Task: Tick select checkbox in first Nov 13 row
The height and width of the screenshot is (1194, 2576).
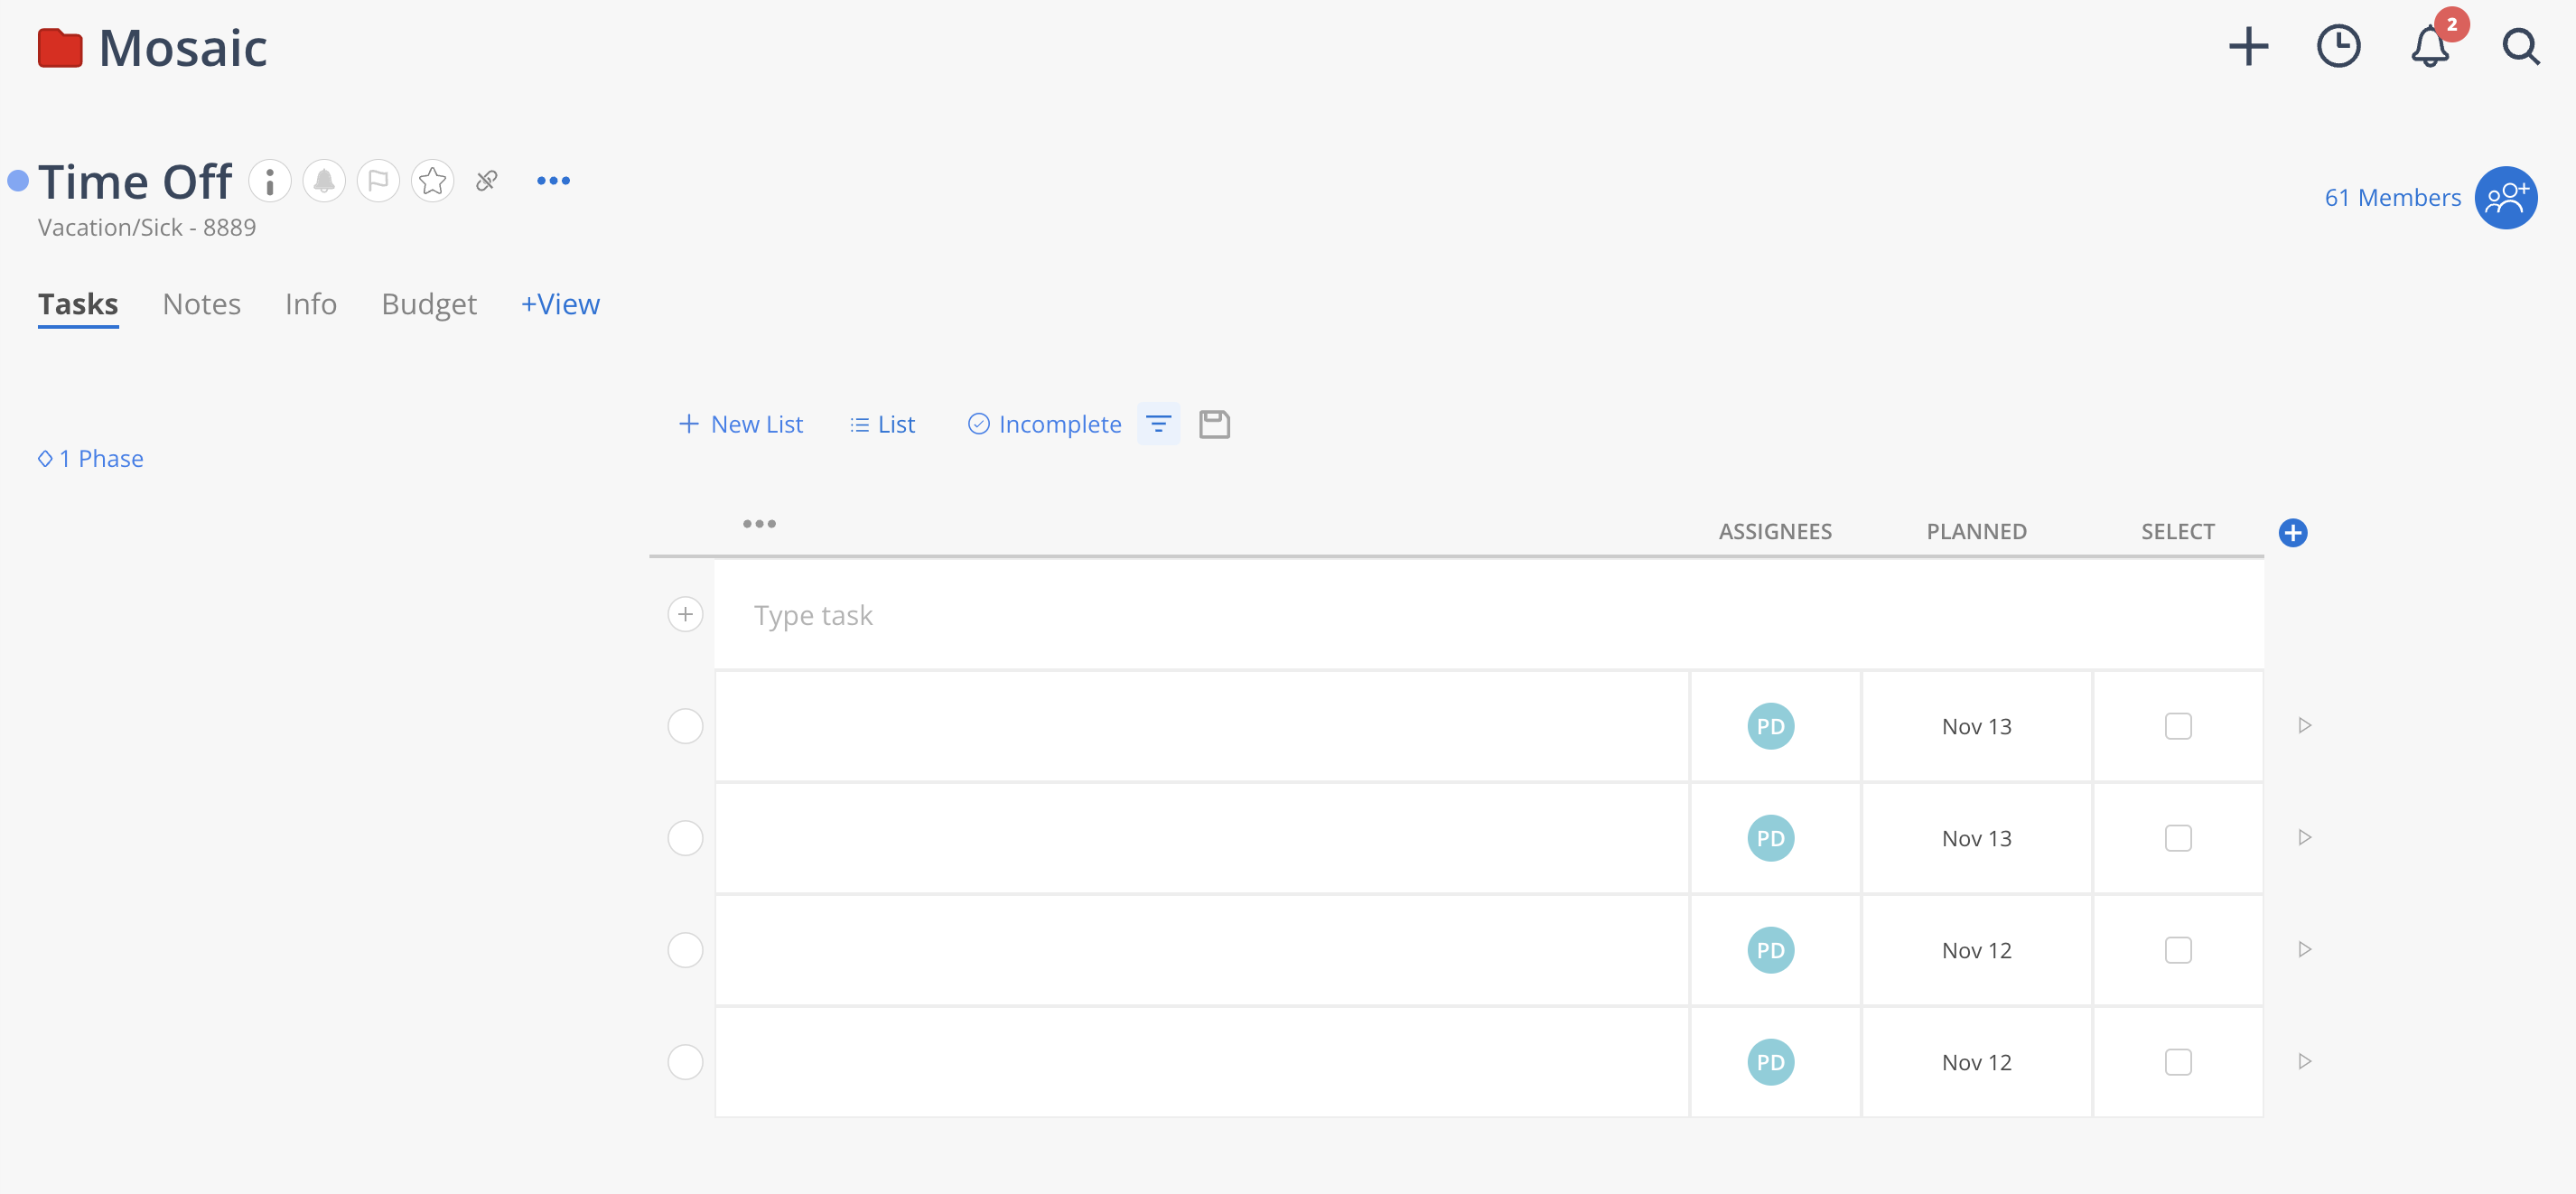Action: click(2178, 726)
